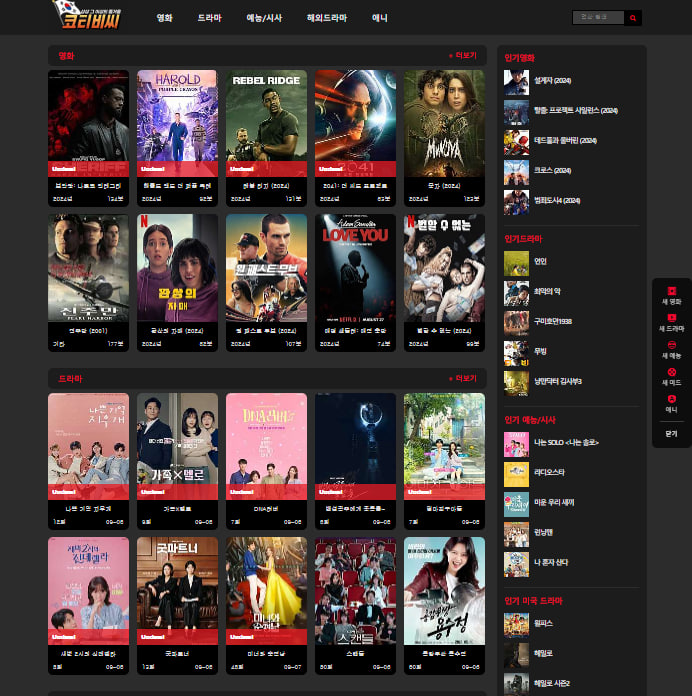Select 범죄도시4 (2024) in popular movies
This screenshot has height=696, width=692.
(557, 201)
